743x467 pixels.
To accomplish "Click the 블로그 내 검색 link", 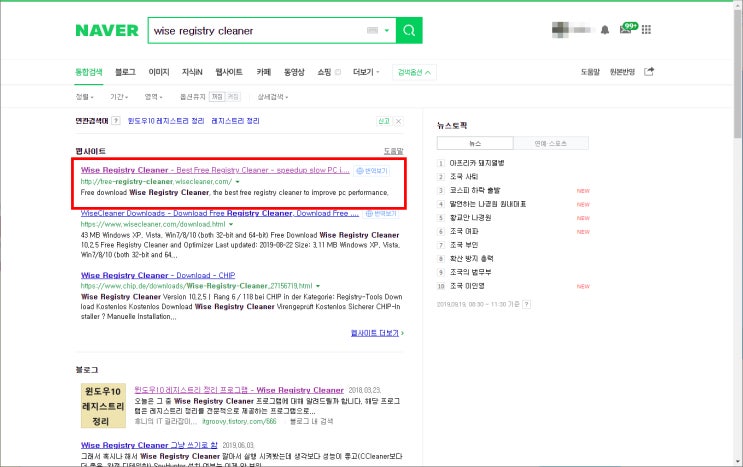I will pos(311,421).
